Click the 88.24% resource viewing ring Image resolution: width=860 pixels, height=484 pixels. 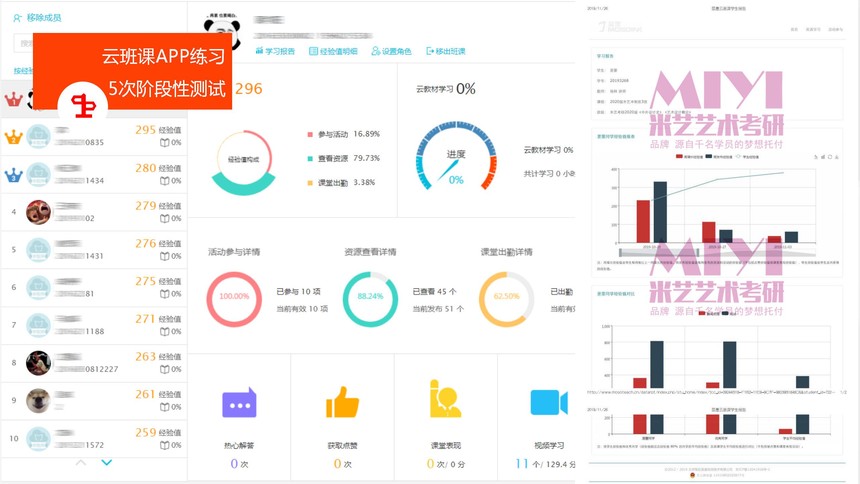point(370,300)
